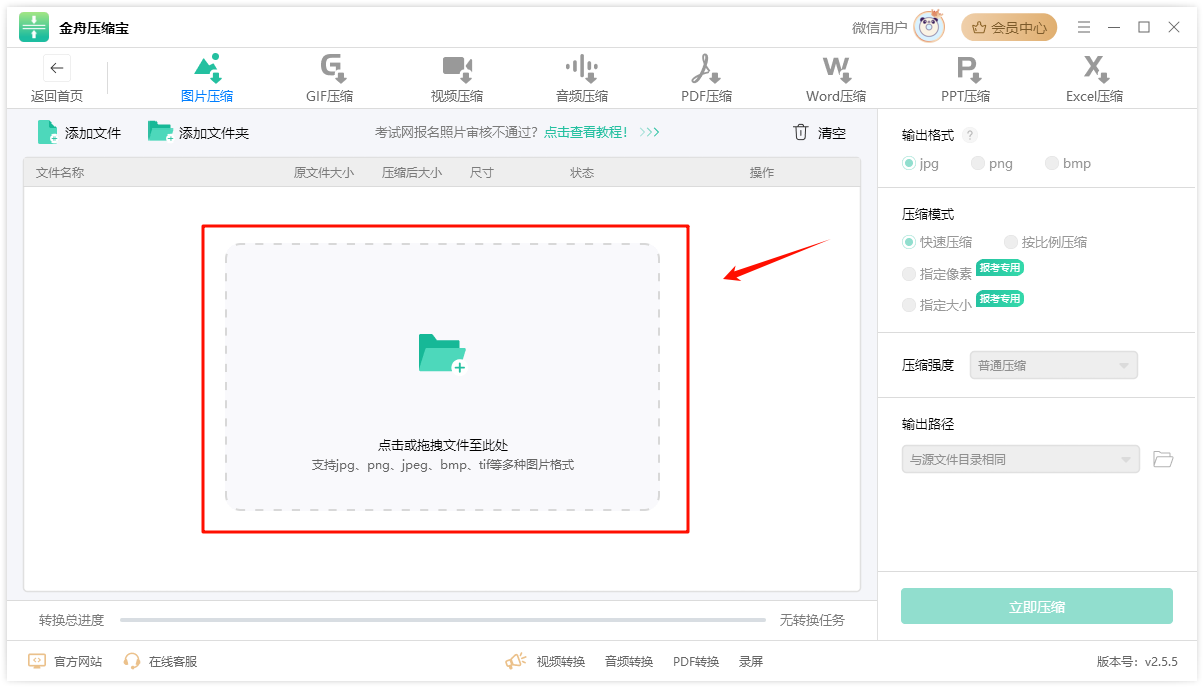Click the 无转换任务 status text
Image resolution: width=1204 pixels, height=688 pixels.
coord(812,620)
